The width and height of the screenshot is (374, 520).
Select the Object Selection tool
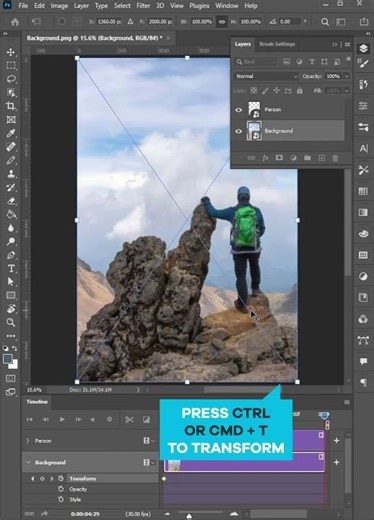pos(11,93)
